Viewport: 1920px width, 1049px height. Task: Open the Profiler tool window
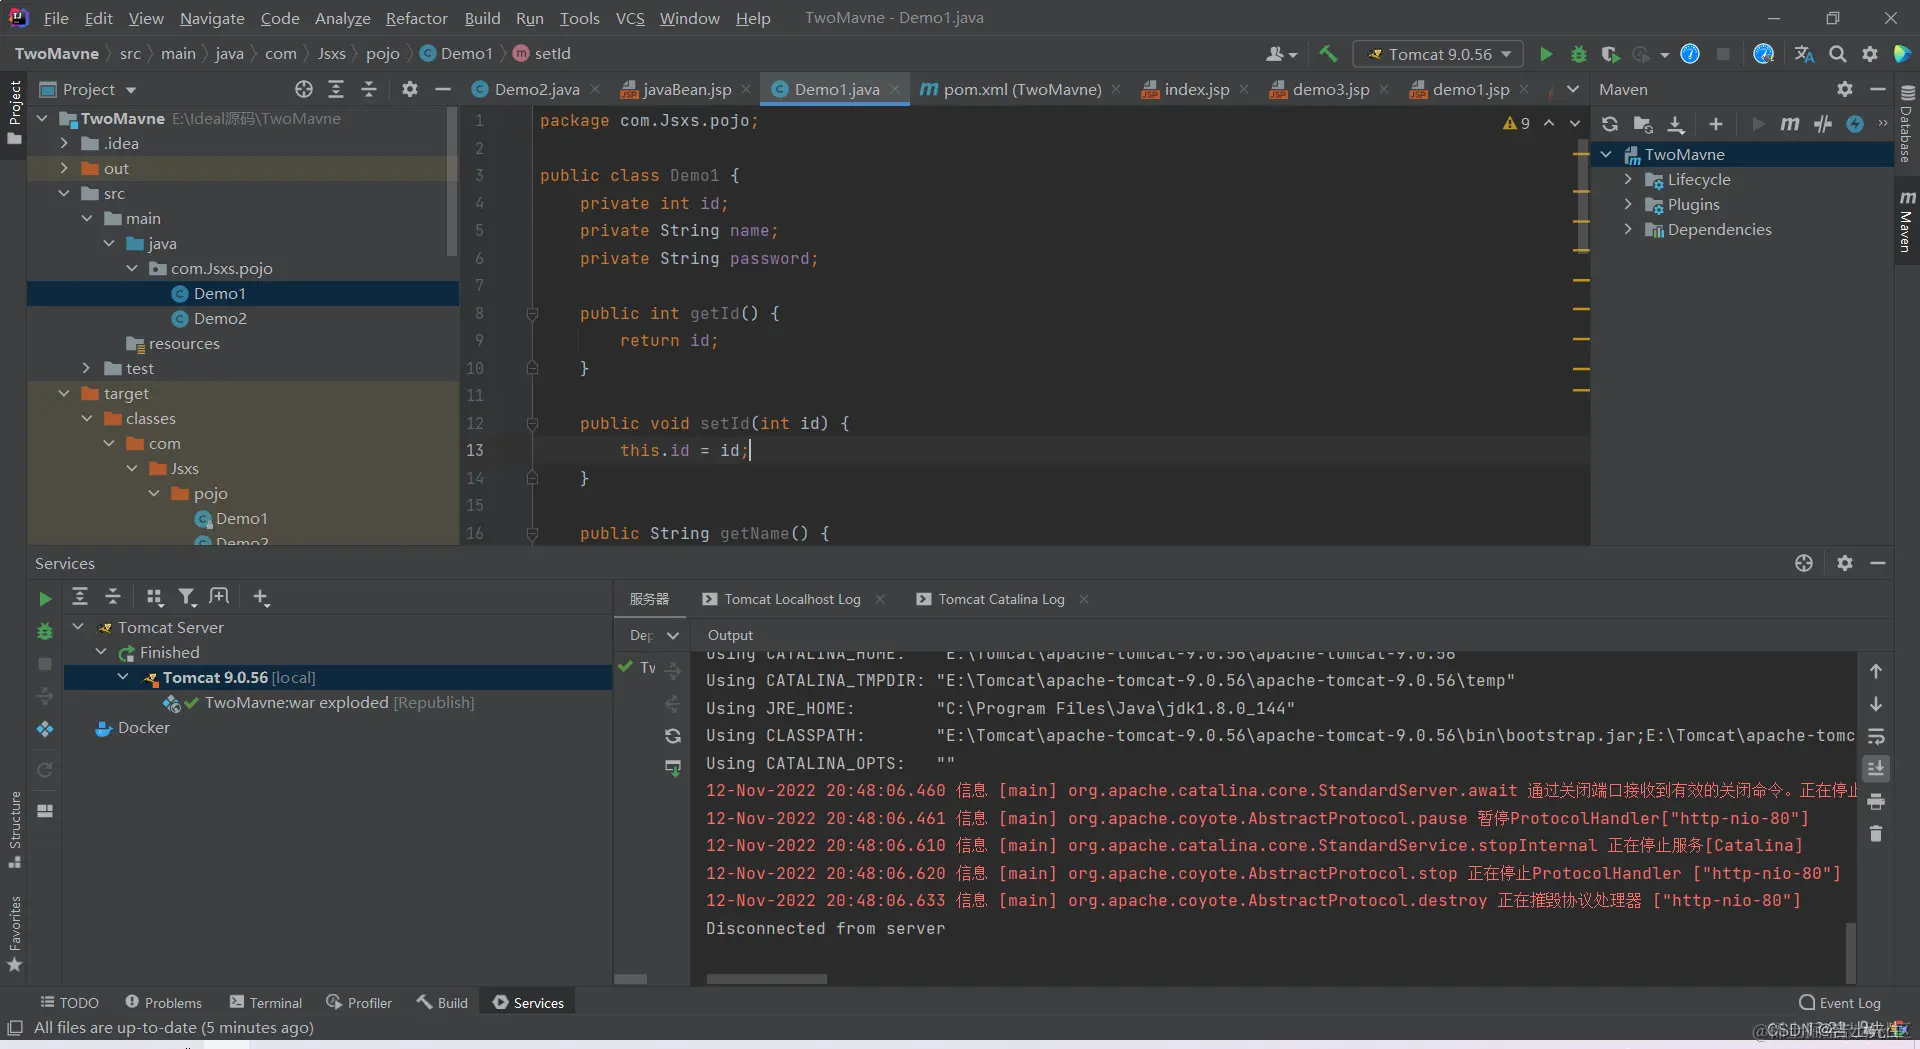coord(359,1002)
